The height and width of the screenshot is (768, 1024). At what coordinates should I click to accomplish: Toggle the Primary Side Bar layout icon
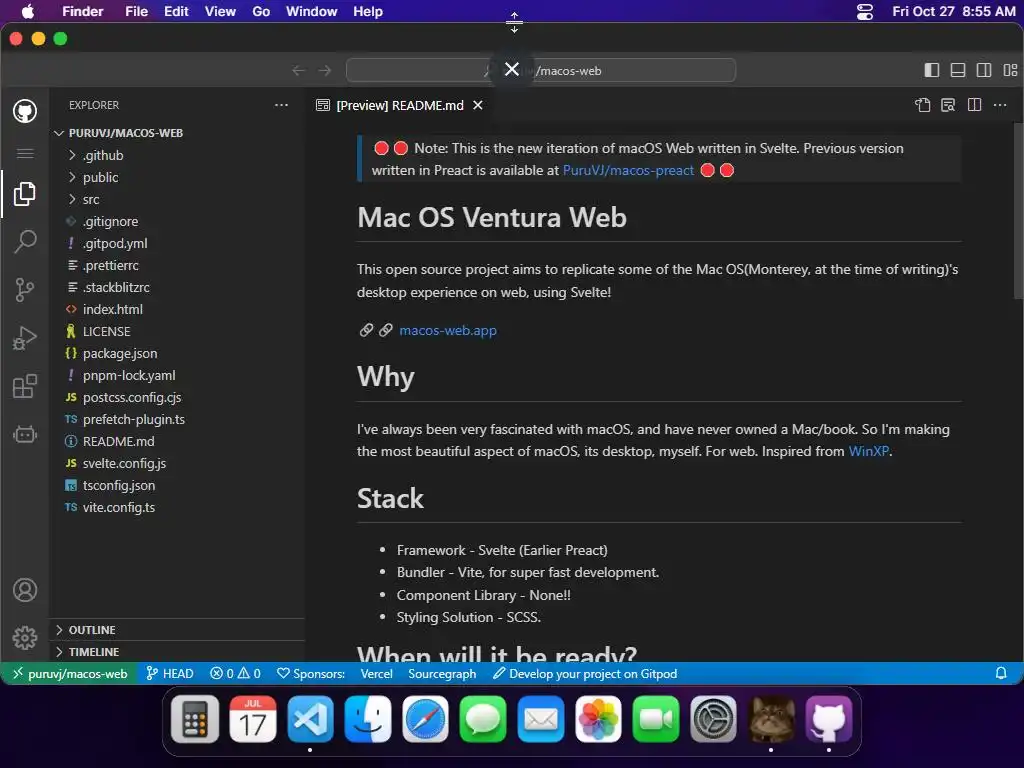[932, 71]
